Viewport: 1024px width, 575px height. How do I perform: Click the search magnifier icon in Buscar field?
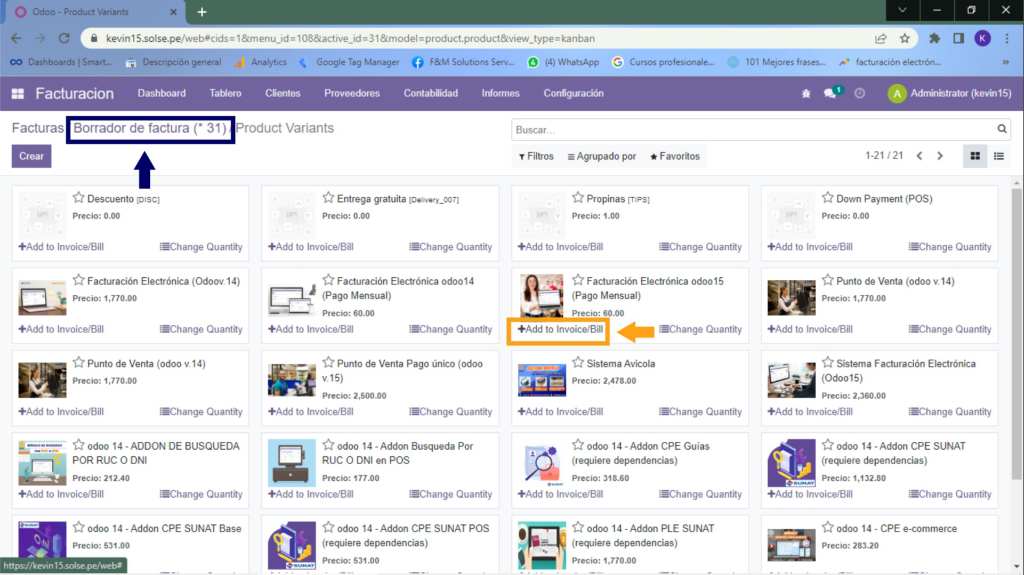1002,130
